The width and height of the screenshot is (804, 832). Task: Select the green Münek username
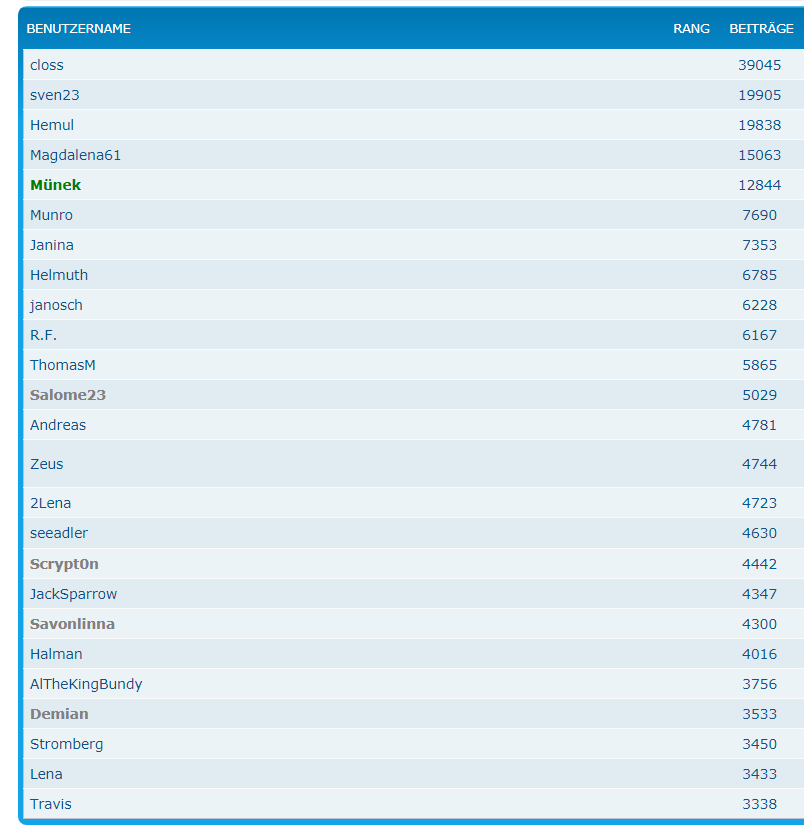[56, 185]
